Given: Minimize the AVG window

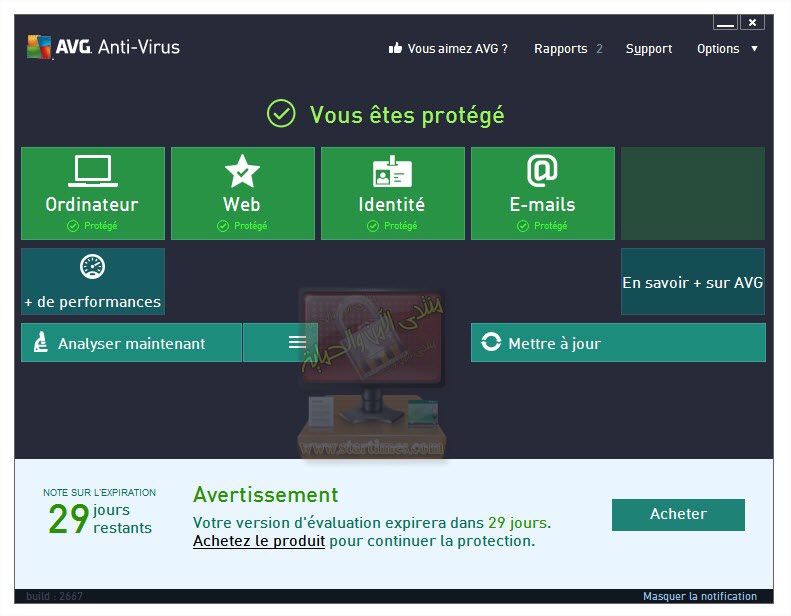Looking at the screenshot, I should click(x=725, y=23).
